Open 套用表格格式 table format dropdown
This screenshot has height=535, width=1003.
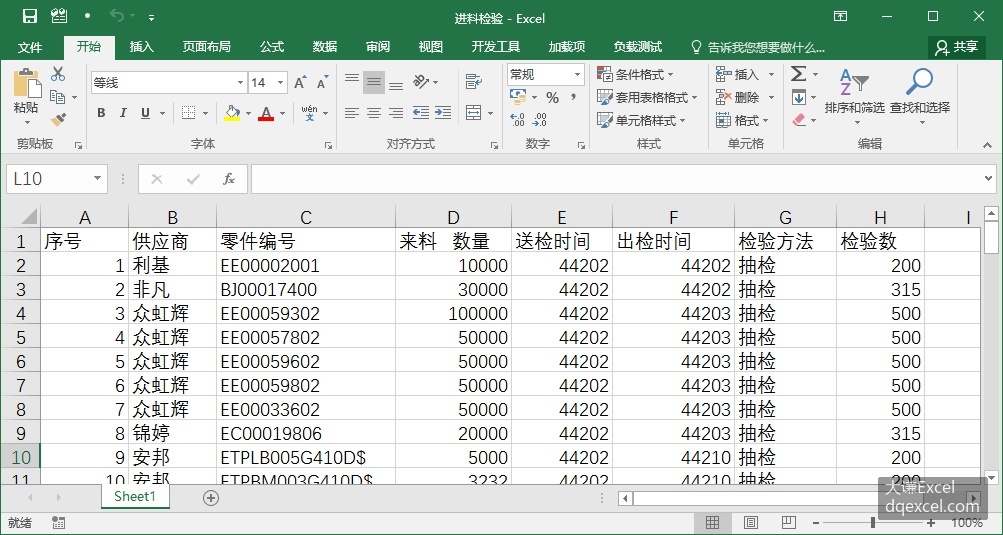point(647,97)
